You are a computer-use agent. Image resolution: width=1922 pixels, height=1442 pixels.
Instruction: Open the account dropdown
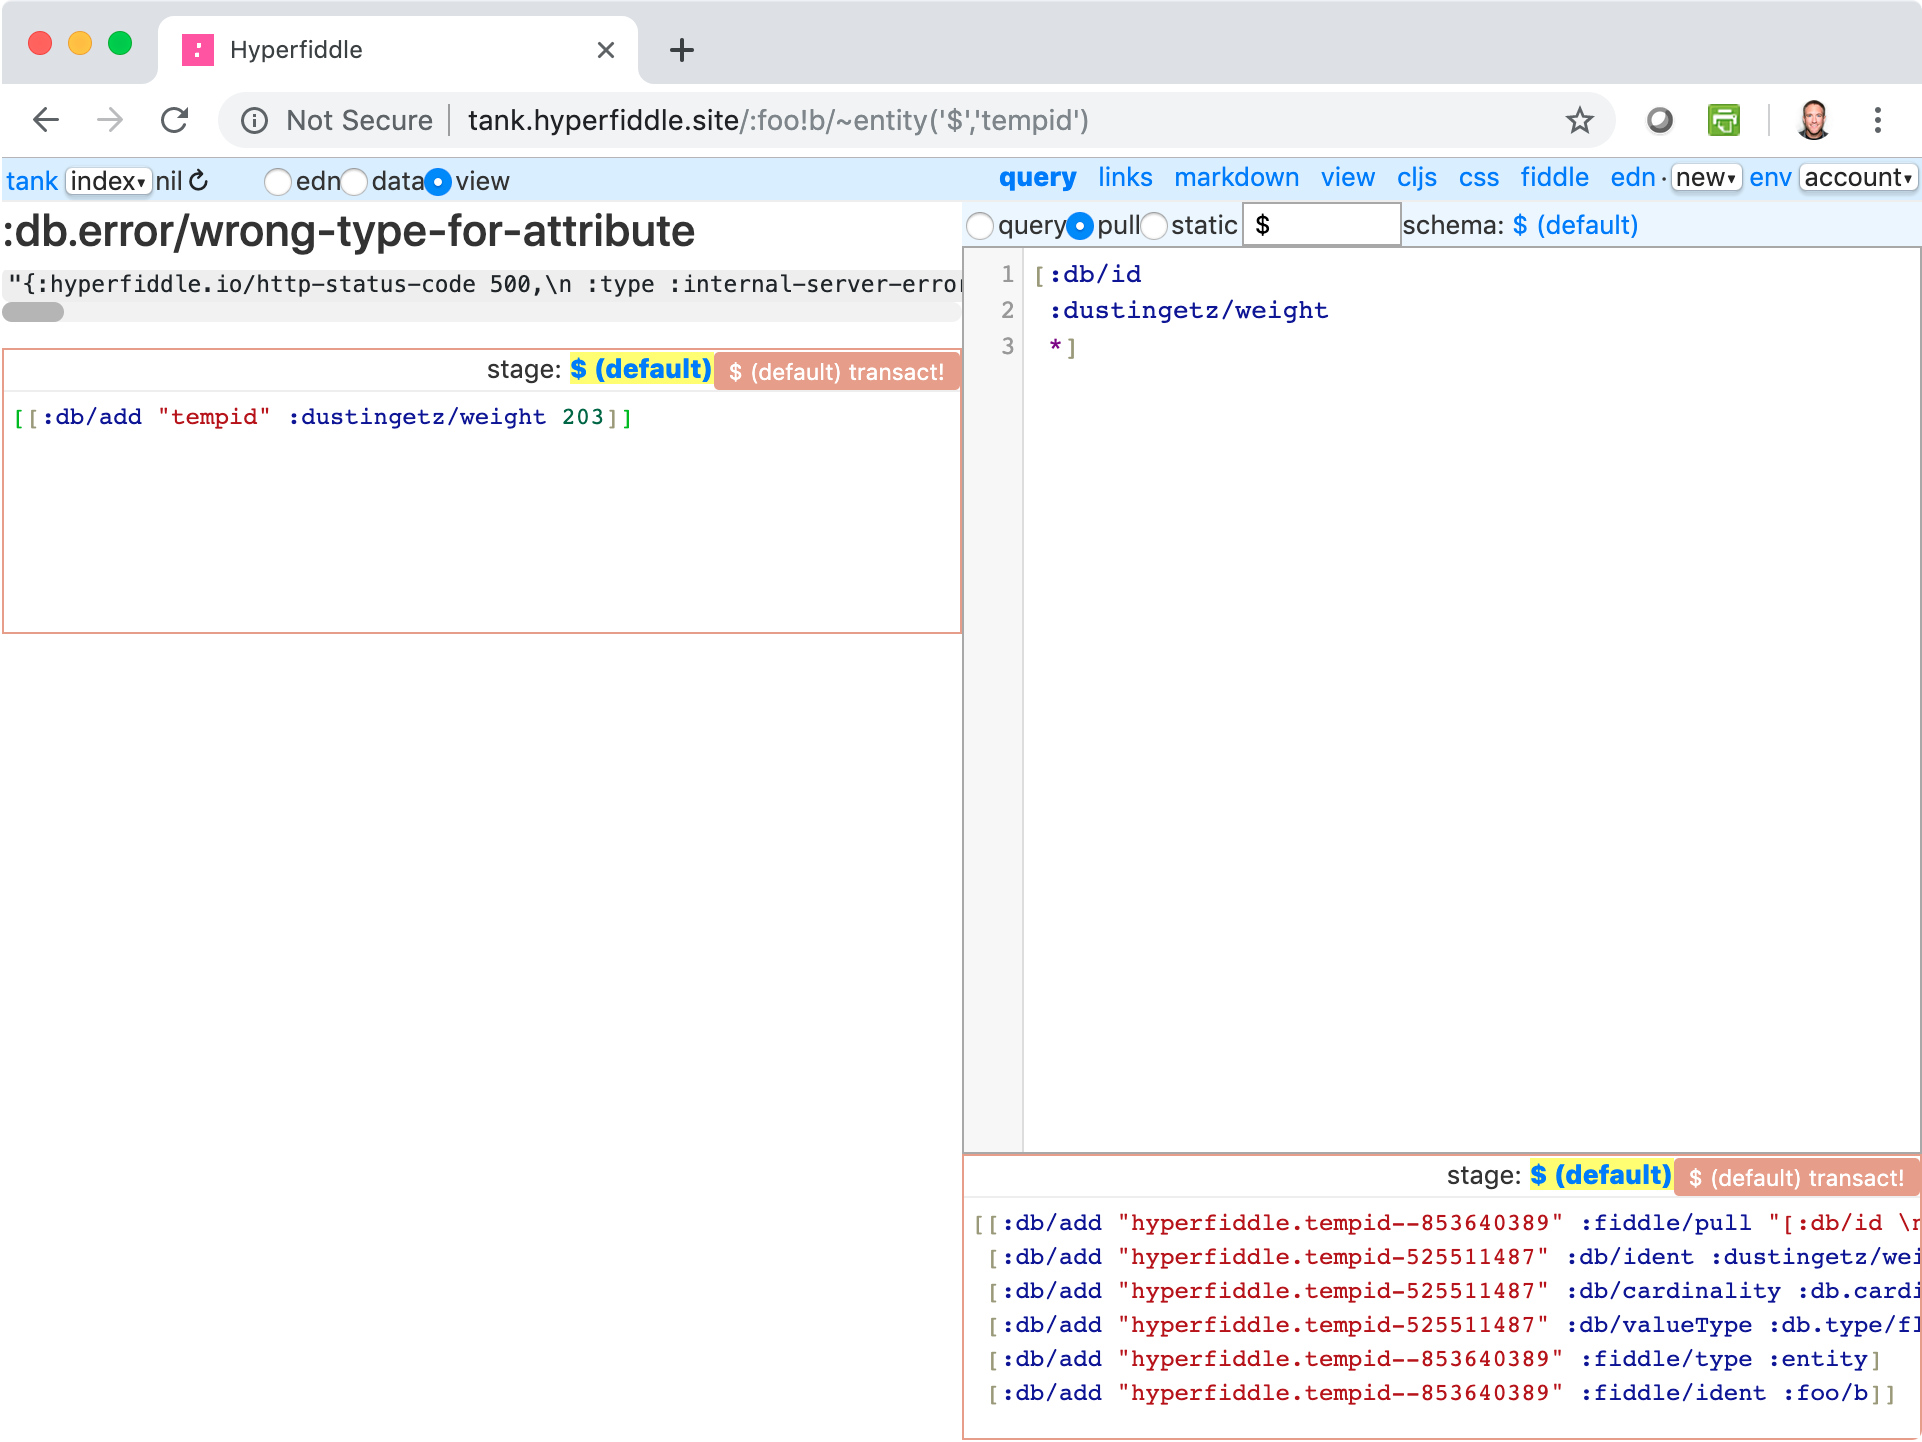1858,178
